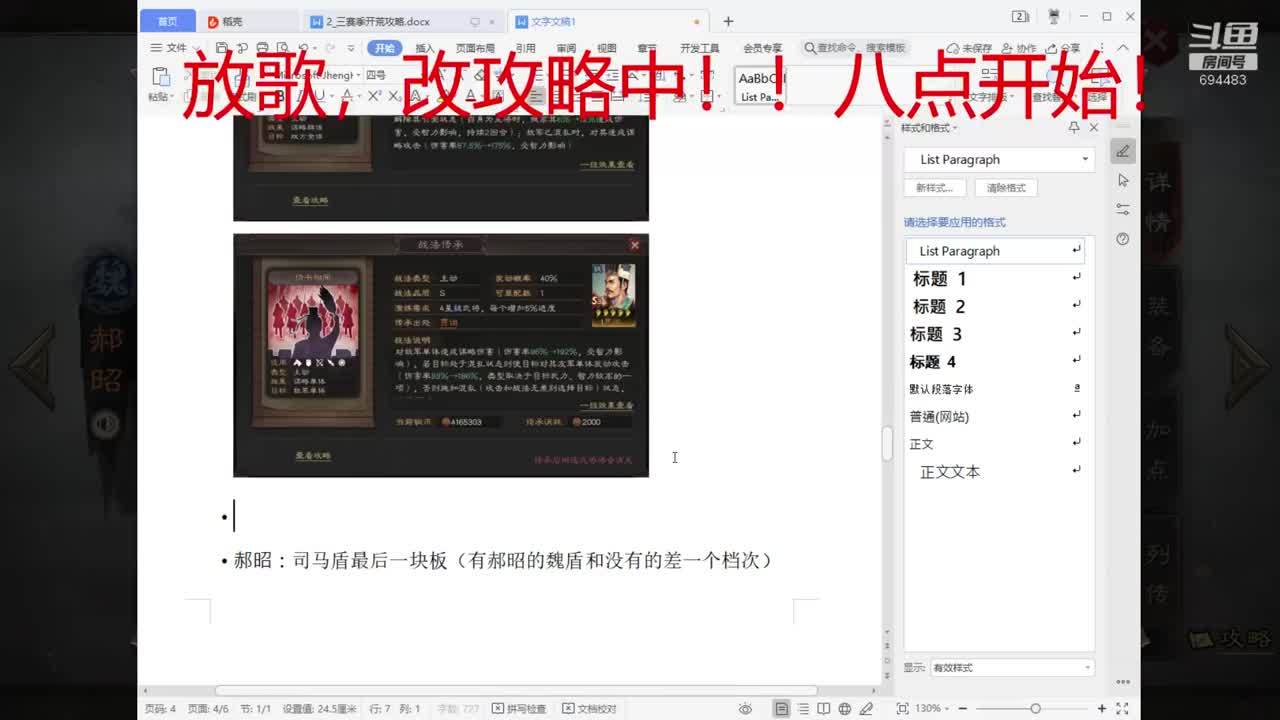Expand the List Paragraph style dropdown

coord(1085,159)
